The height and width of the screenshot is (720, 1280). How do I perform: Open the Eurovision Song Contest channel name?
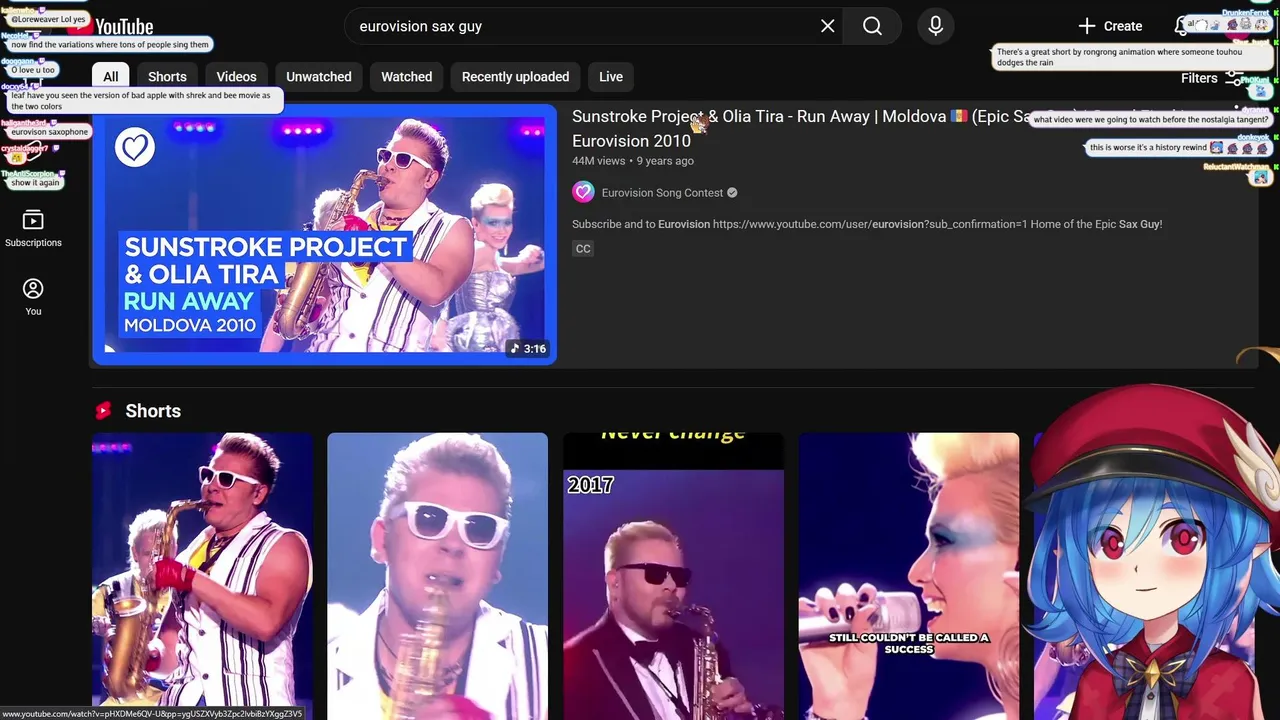[x=661, y=193]
